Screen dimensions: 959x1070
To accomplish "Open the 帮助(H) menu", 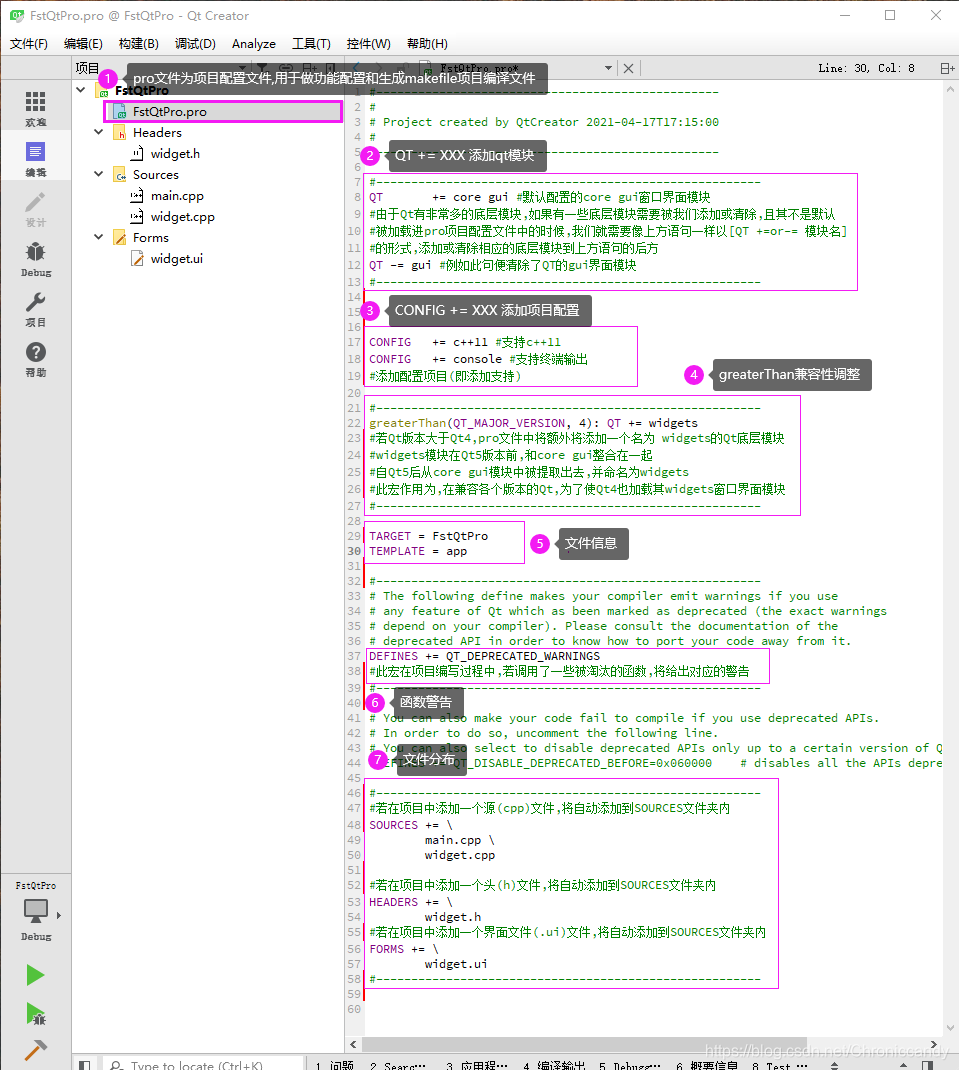I will click(427, 44).
